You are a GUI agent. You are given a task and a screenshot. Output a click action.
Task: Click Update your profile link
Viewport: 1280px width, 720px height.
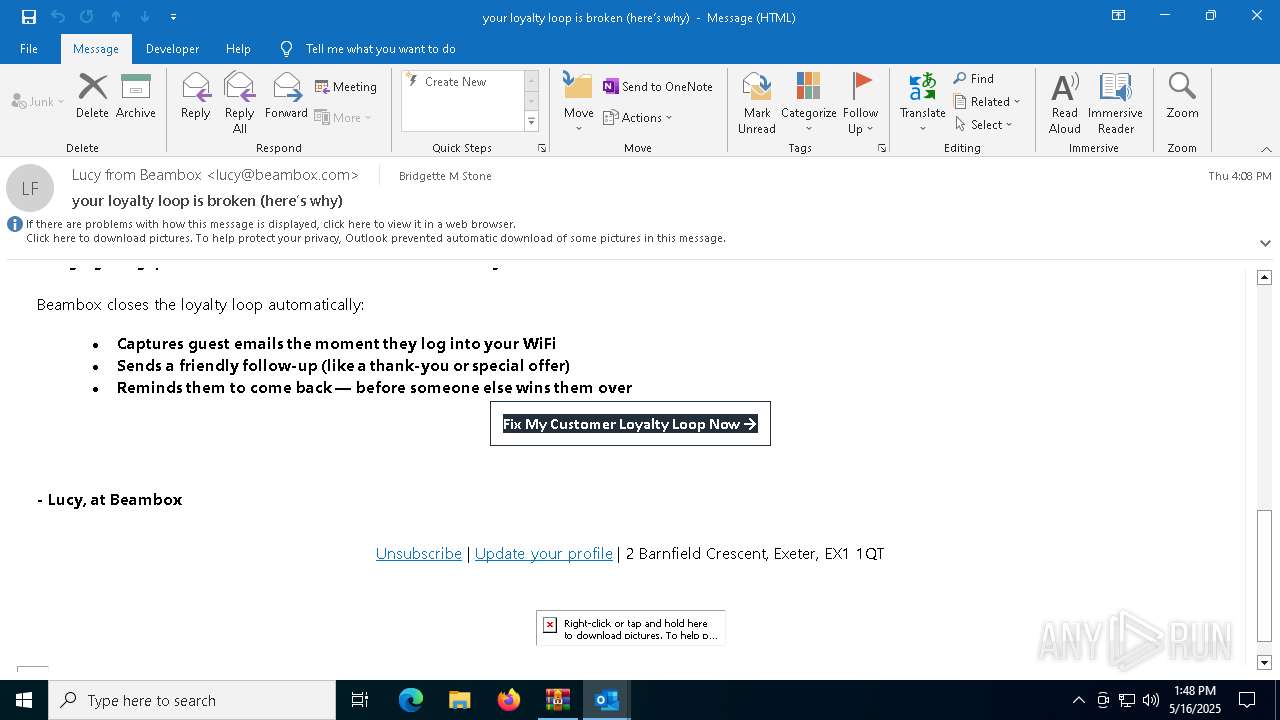544,553
